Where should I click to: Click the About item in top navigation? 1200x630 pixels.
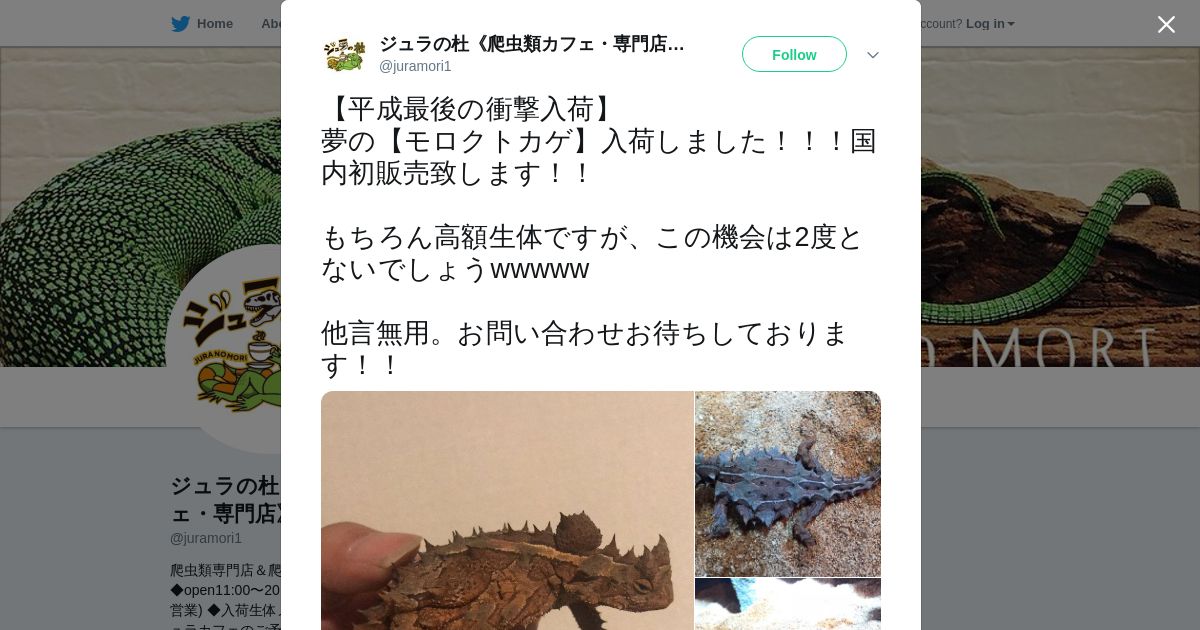coord(270,24)
